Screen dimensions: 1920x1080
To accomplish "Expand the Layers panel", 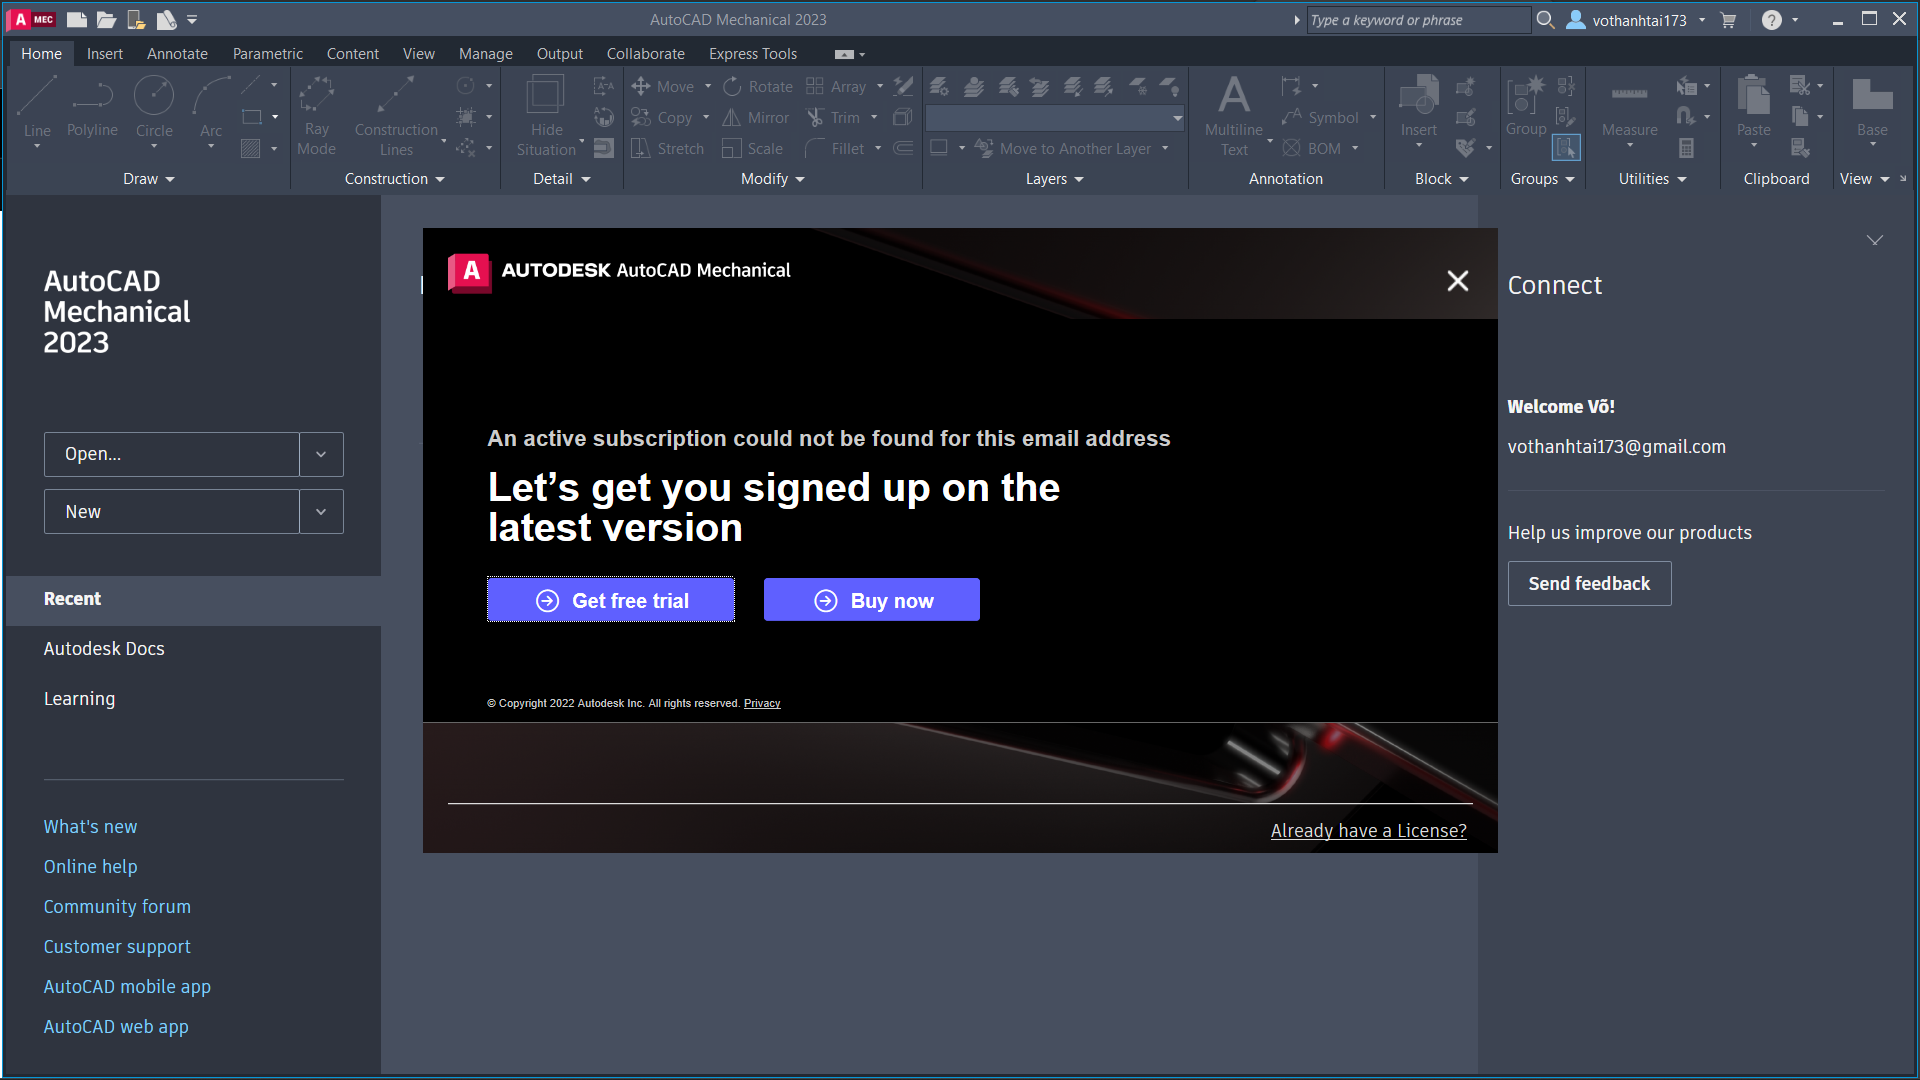I will 1055,179.
